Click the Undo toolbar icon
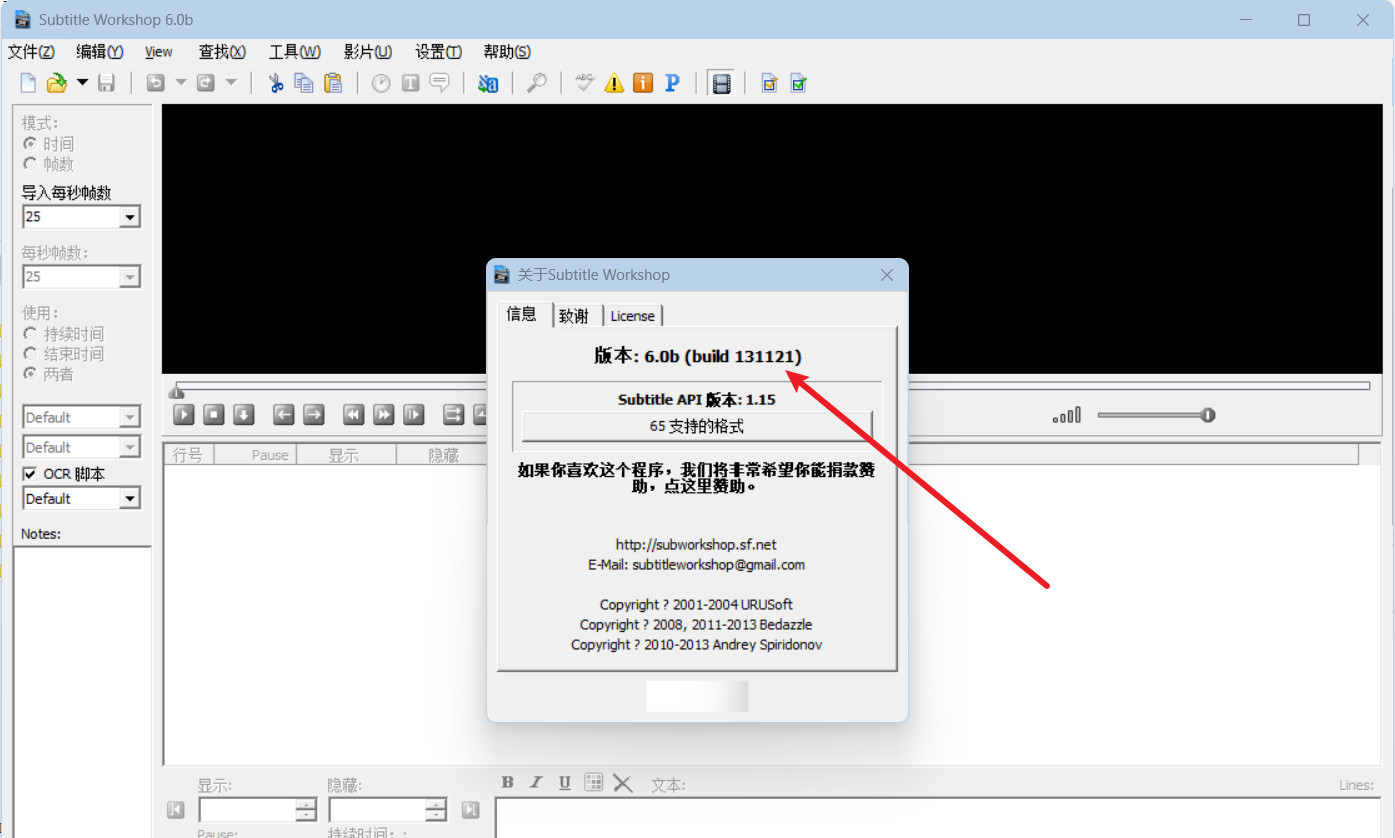This screenshot has width=1395, height=838. click(156, 83)
